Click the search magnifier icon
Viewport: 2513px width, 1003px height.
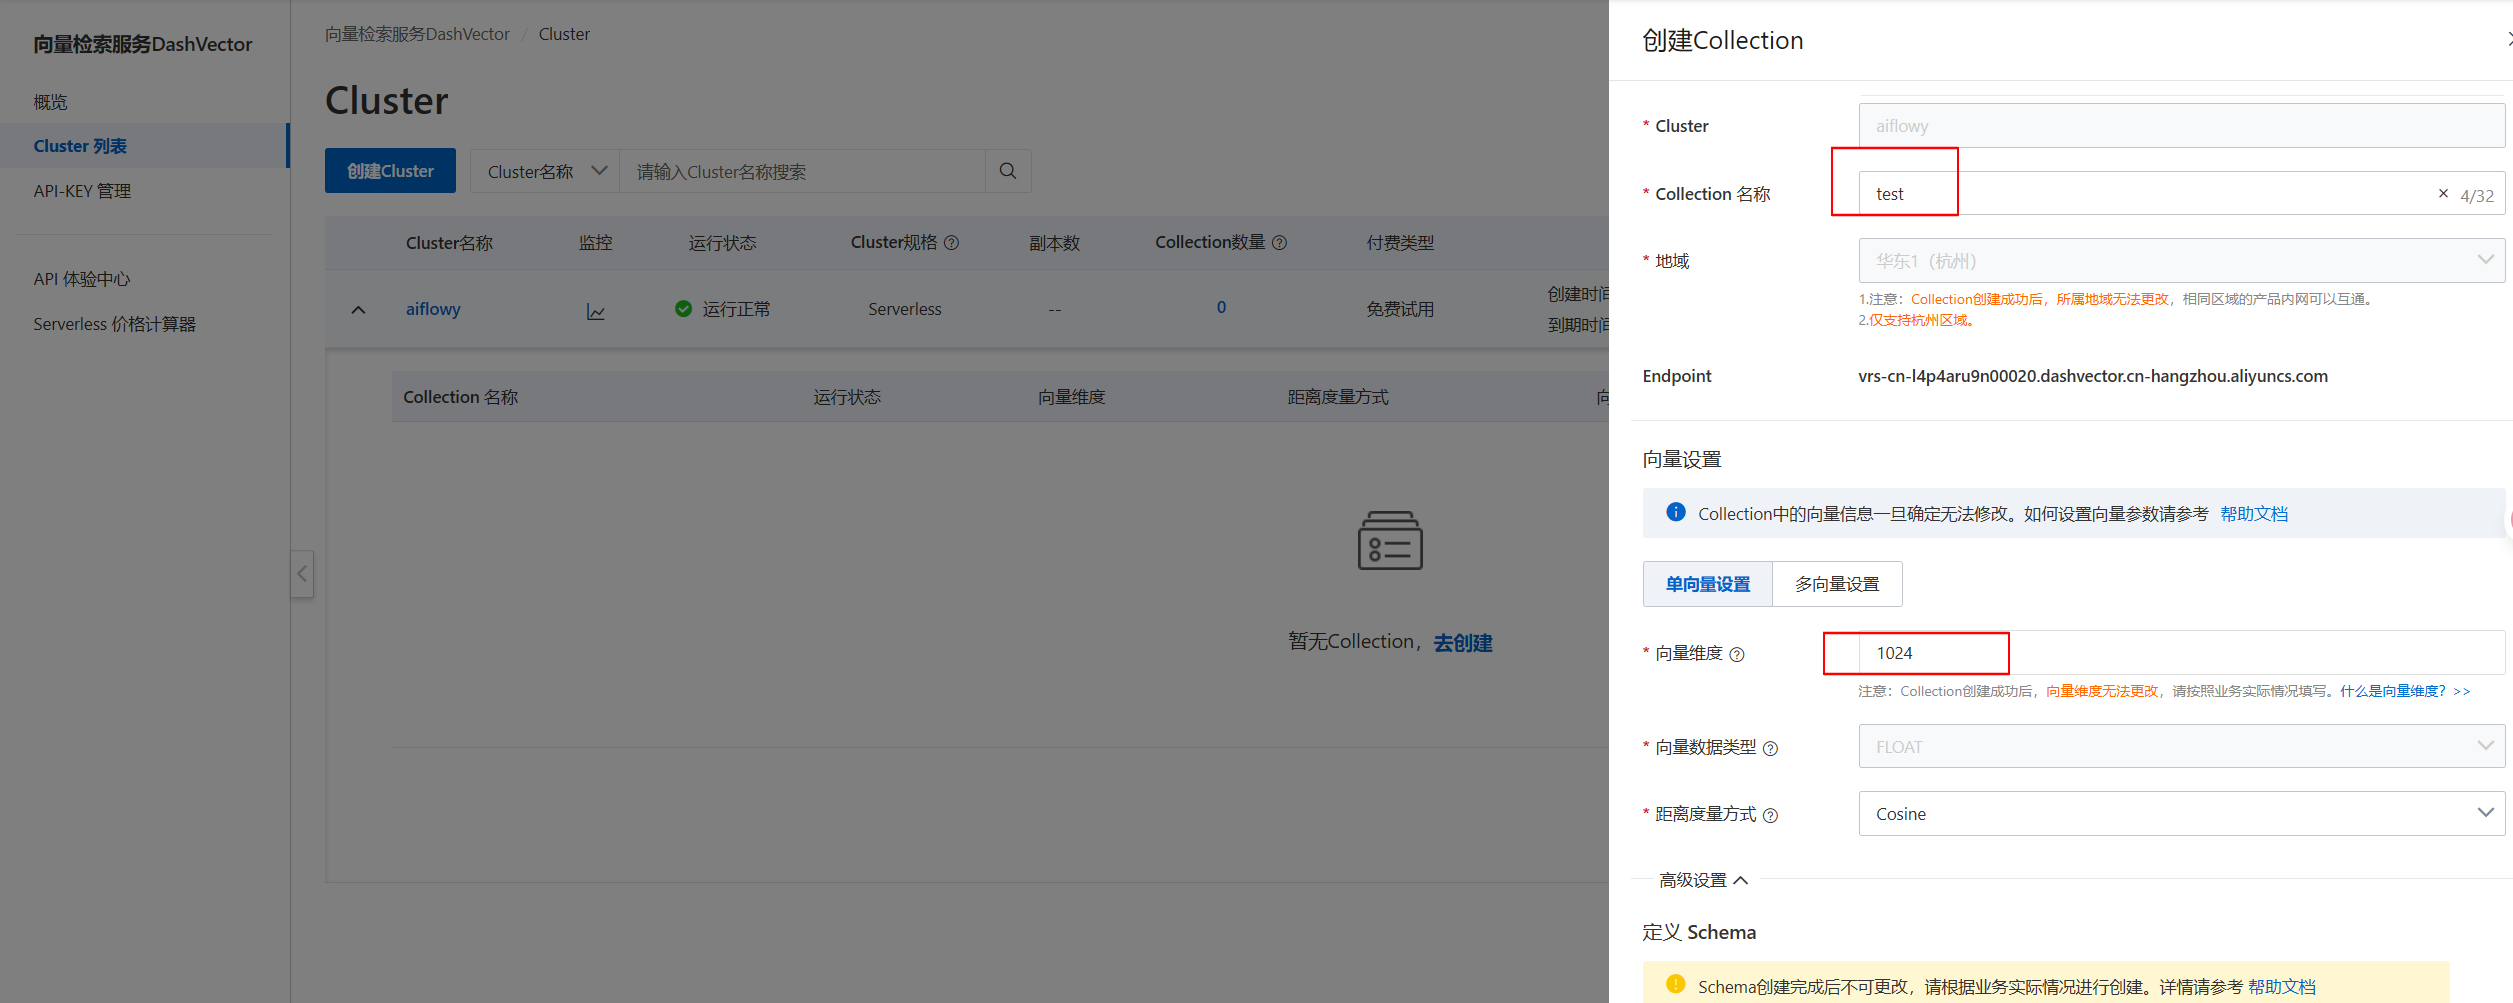click(x=1007, y=171)
